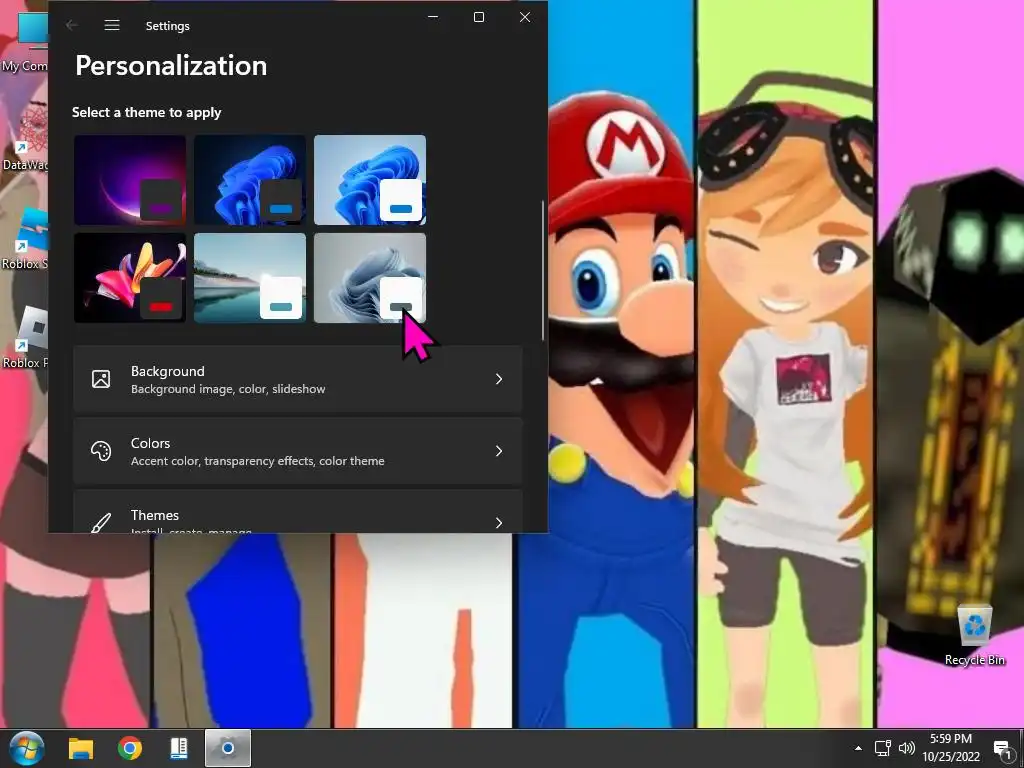1024x768 pixels.
Task: Close the Settings window
Action: [x=524, y=17]
